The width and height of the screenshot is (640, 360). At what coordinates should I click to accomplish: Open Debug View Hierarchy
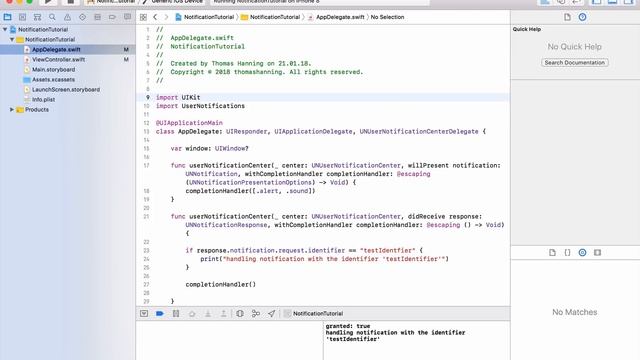(x=240, y=313)
